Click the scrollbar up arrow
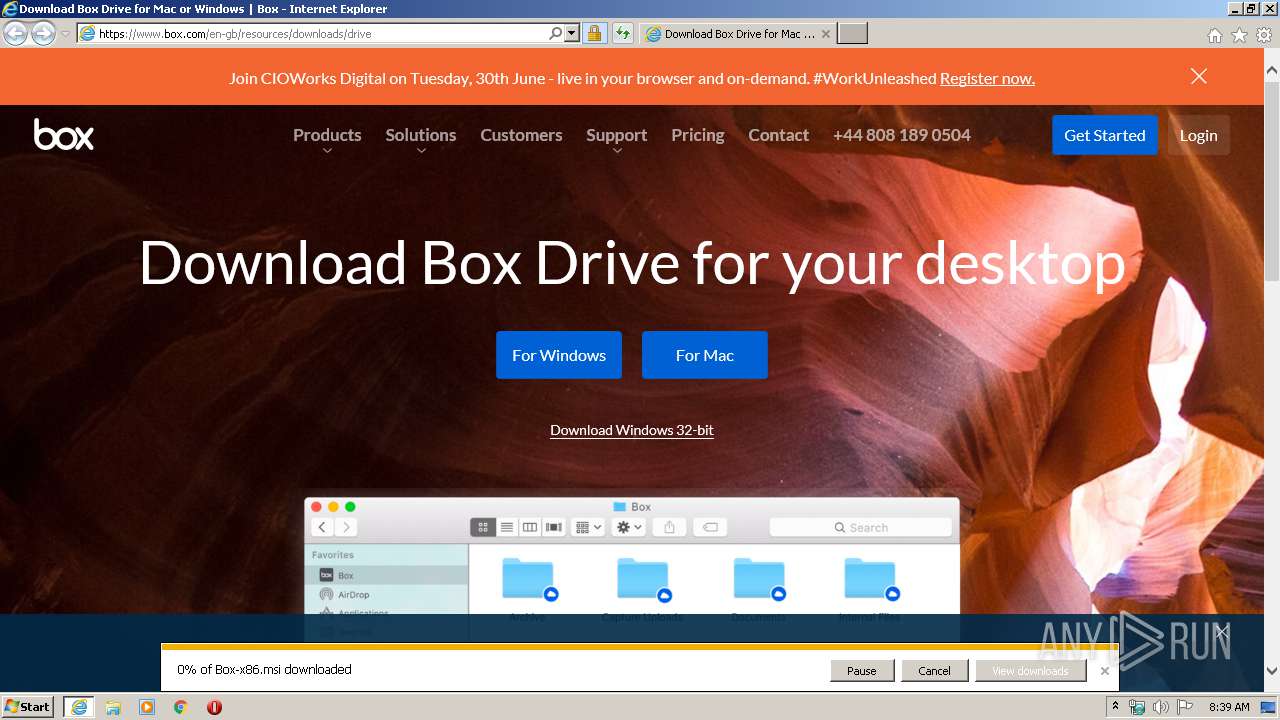The image size is (1280, 720). pyautogui.click(x=1272, y=72)
